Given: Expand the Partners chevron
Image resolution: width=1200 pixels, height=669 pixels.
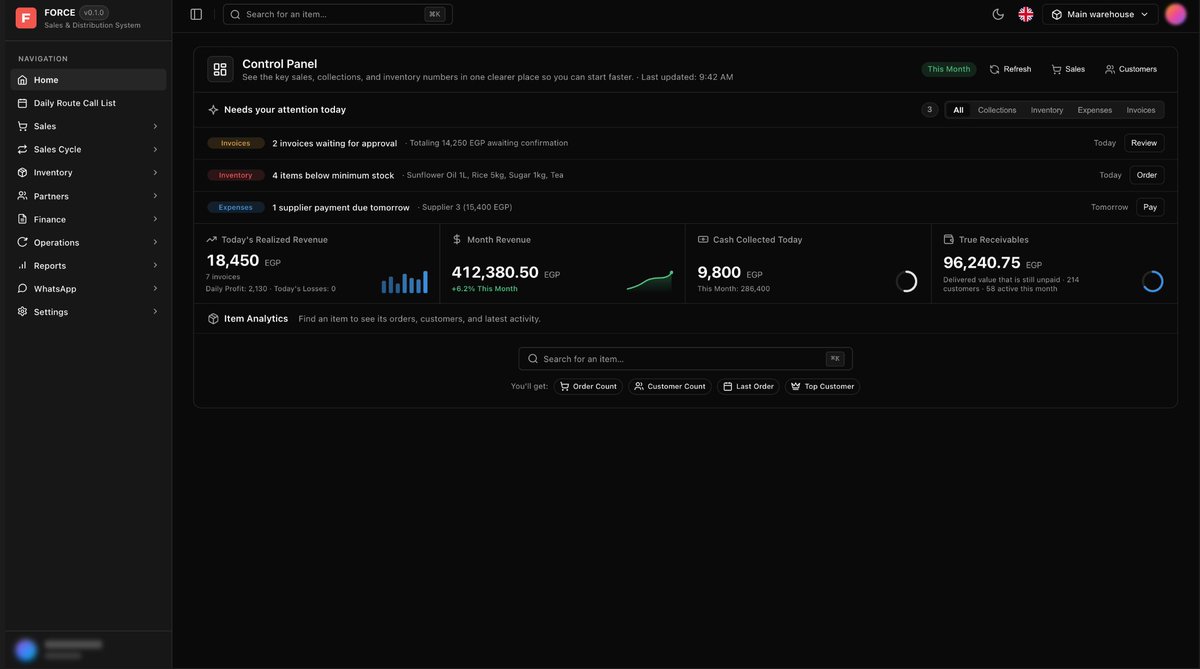Looking at the screenshot, I should click(x=155, y=196).
